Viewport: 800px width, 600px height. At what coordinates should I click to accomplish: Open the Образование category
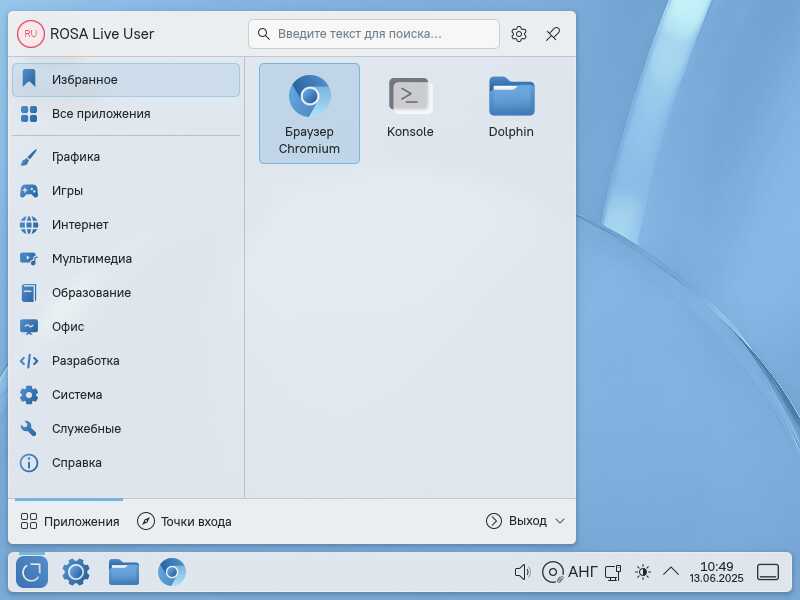[x=126, y=293]
